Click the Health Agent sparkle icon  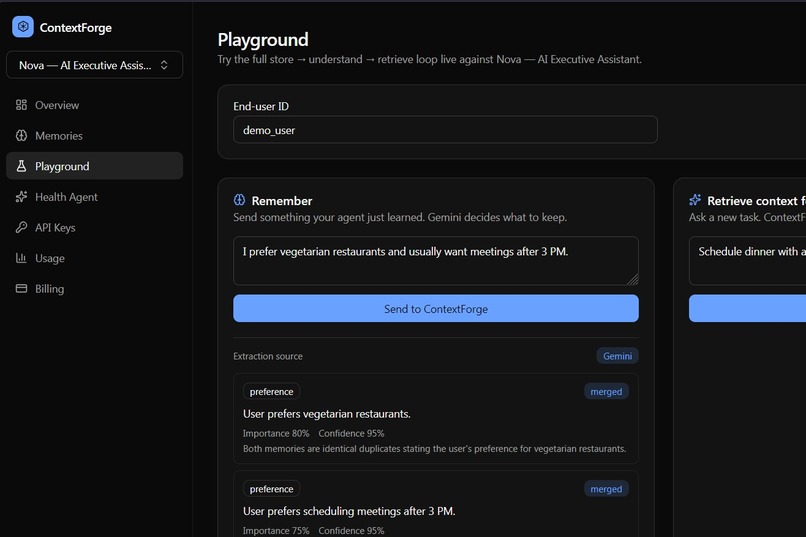[x=21, y=197]
